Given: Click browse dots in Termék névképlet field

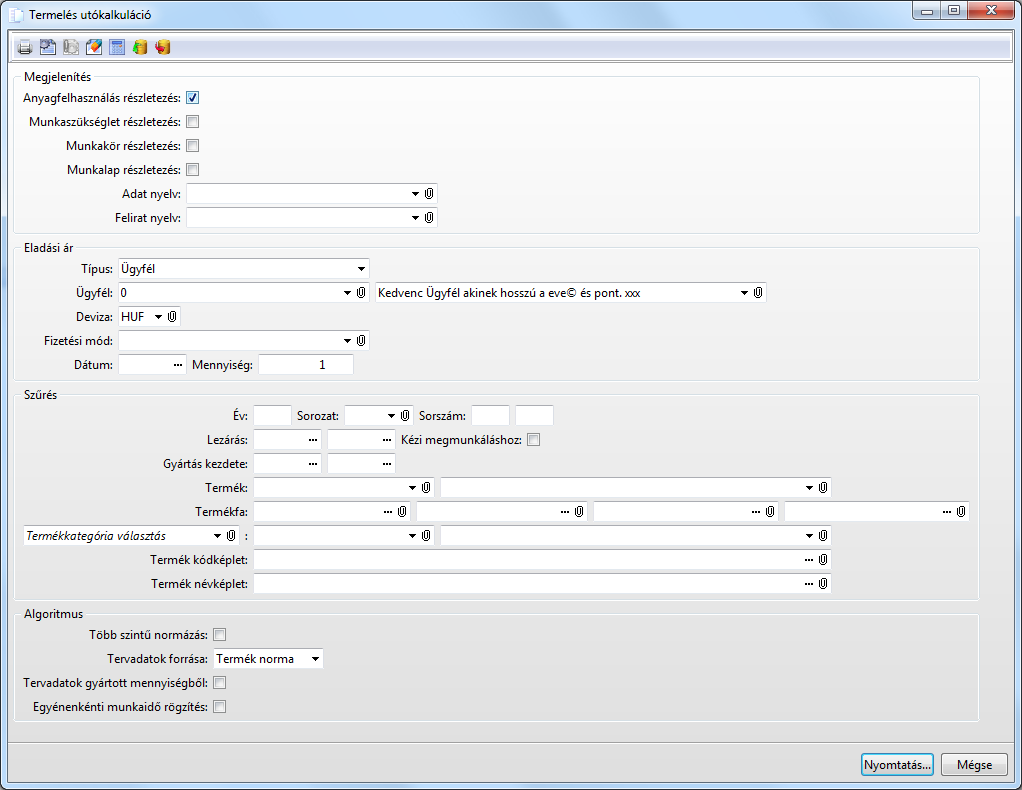Looking at the screenshot, I should 809,584.
